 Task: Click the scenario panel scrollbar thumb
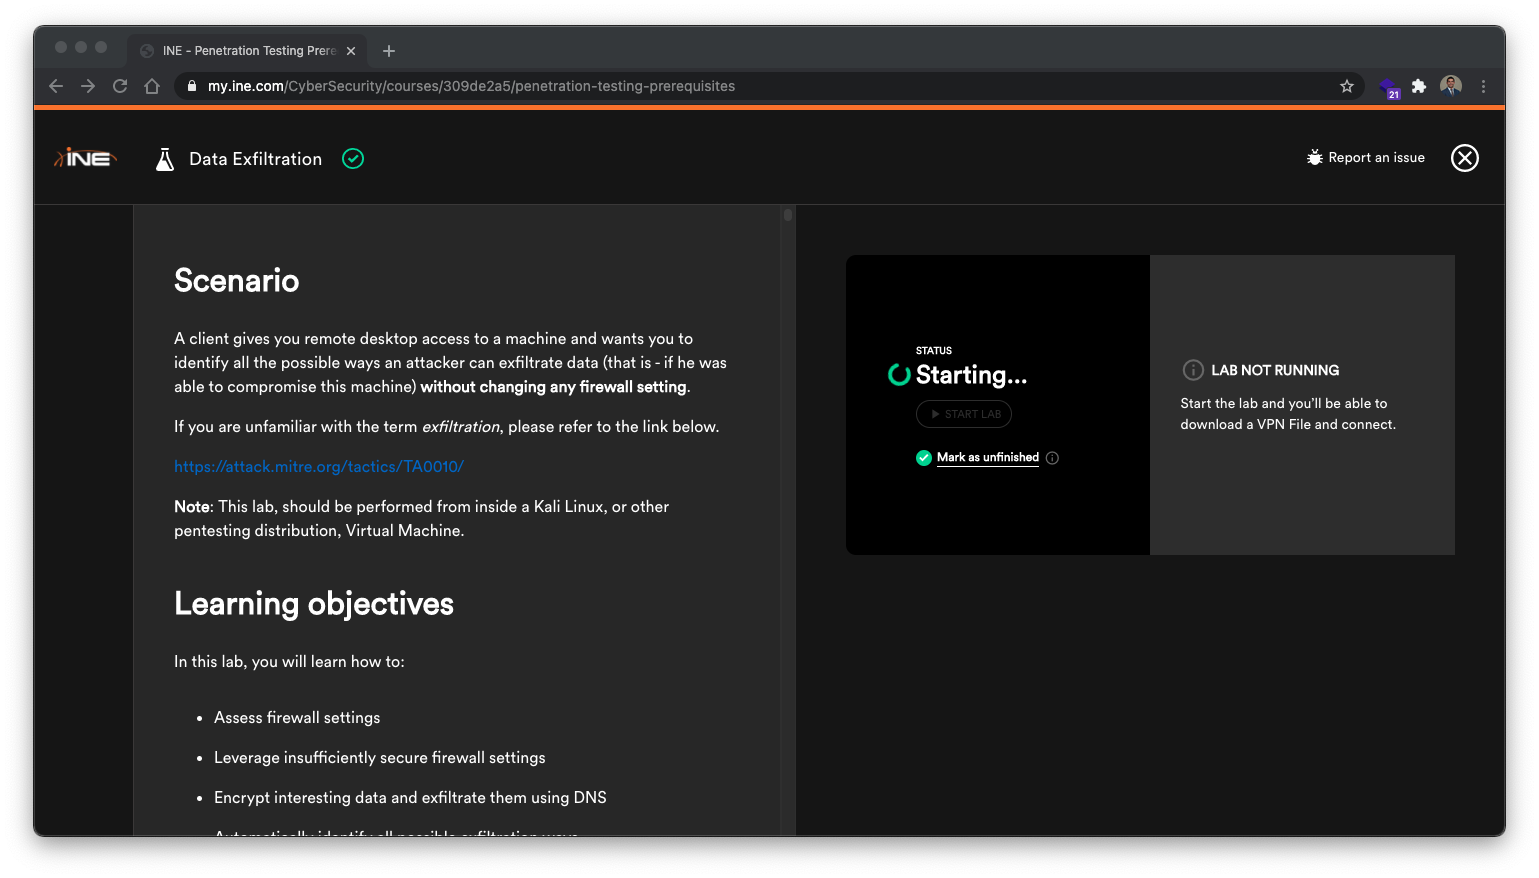(788, 214)
